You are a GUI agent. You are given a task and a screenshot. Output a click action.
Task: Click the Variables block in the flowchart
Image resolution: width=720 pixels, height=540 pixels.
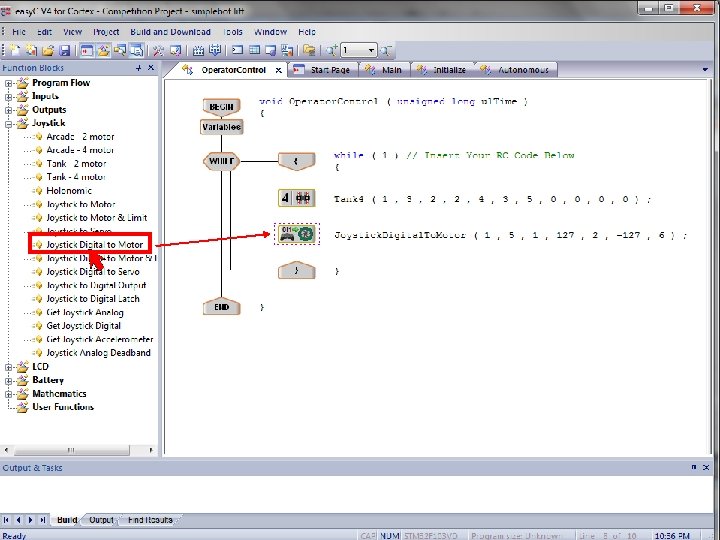point(221,127)
